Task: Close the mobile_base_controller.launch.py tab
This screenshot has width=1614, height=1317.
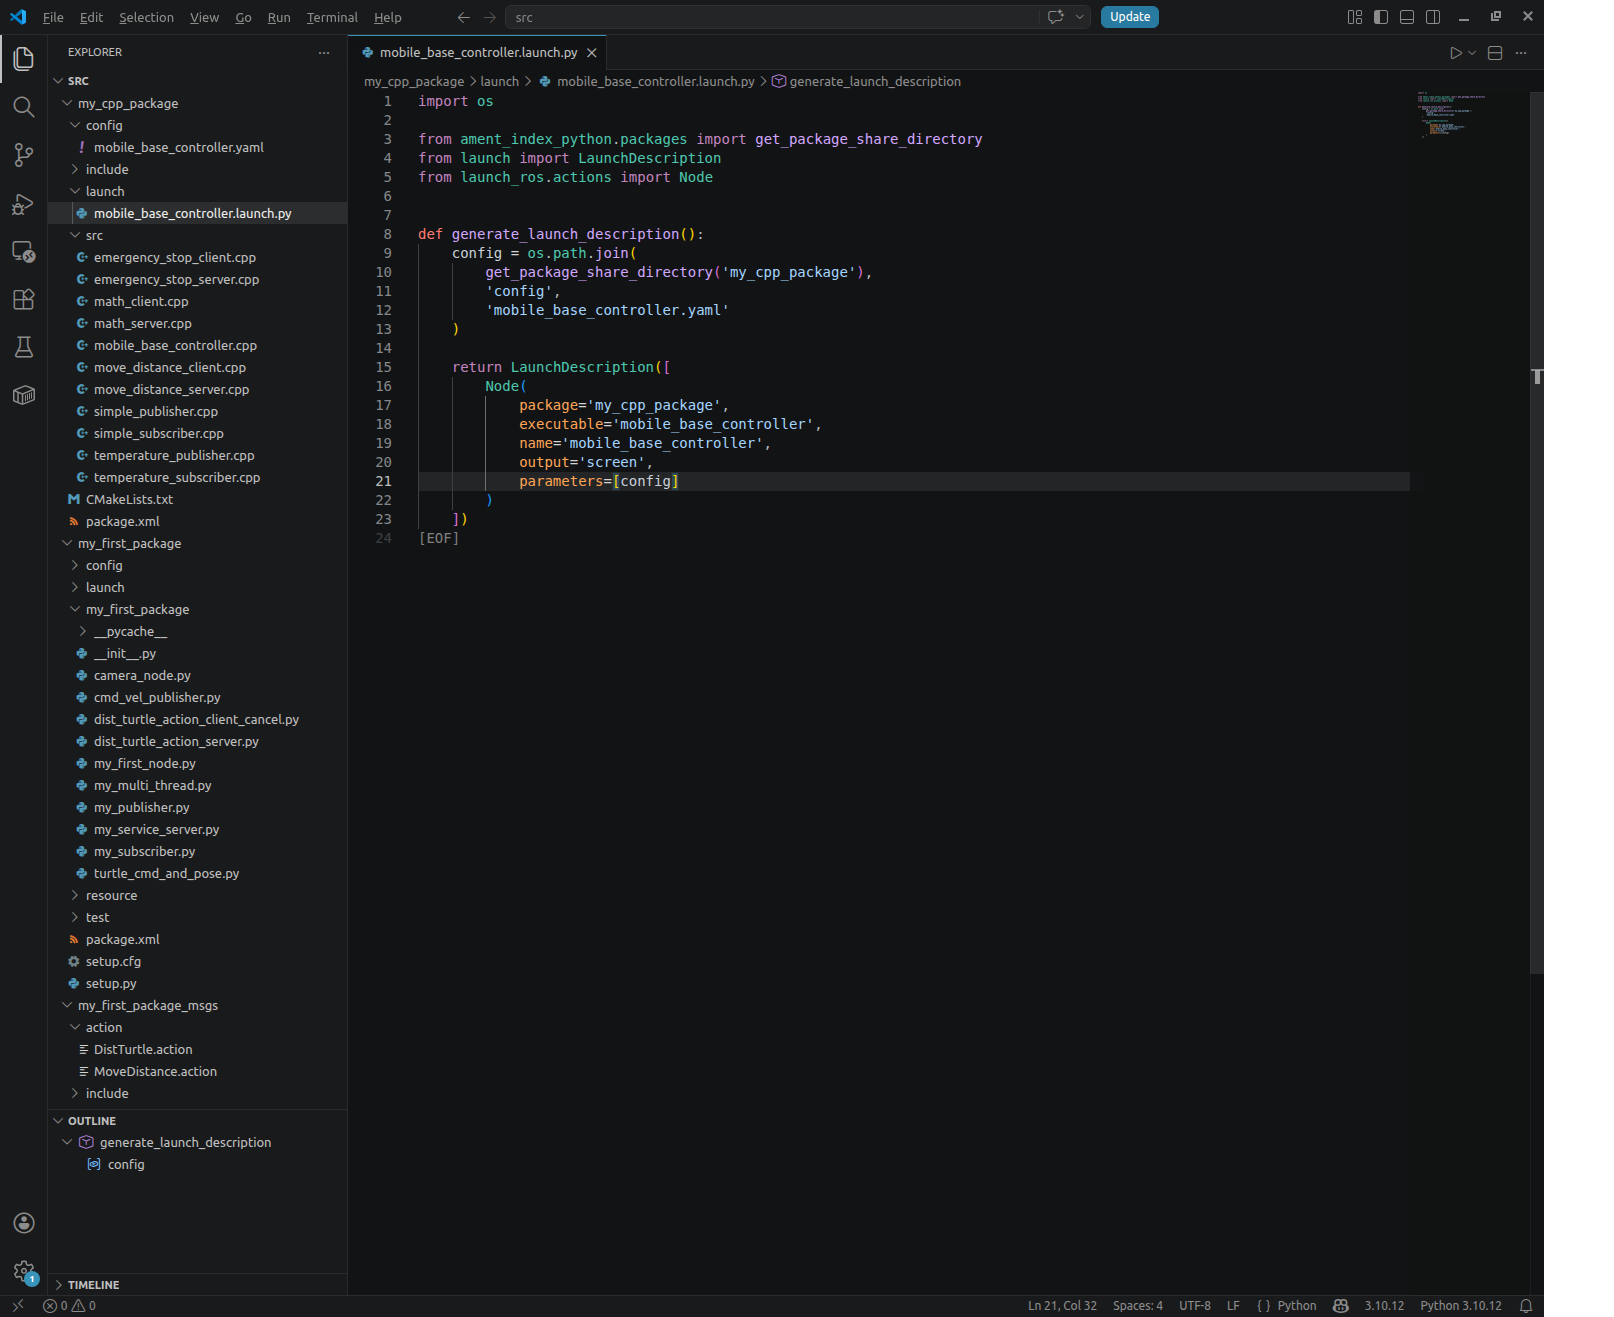Action: [x=592, y=53]
